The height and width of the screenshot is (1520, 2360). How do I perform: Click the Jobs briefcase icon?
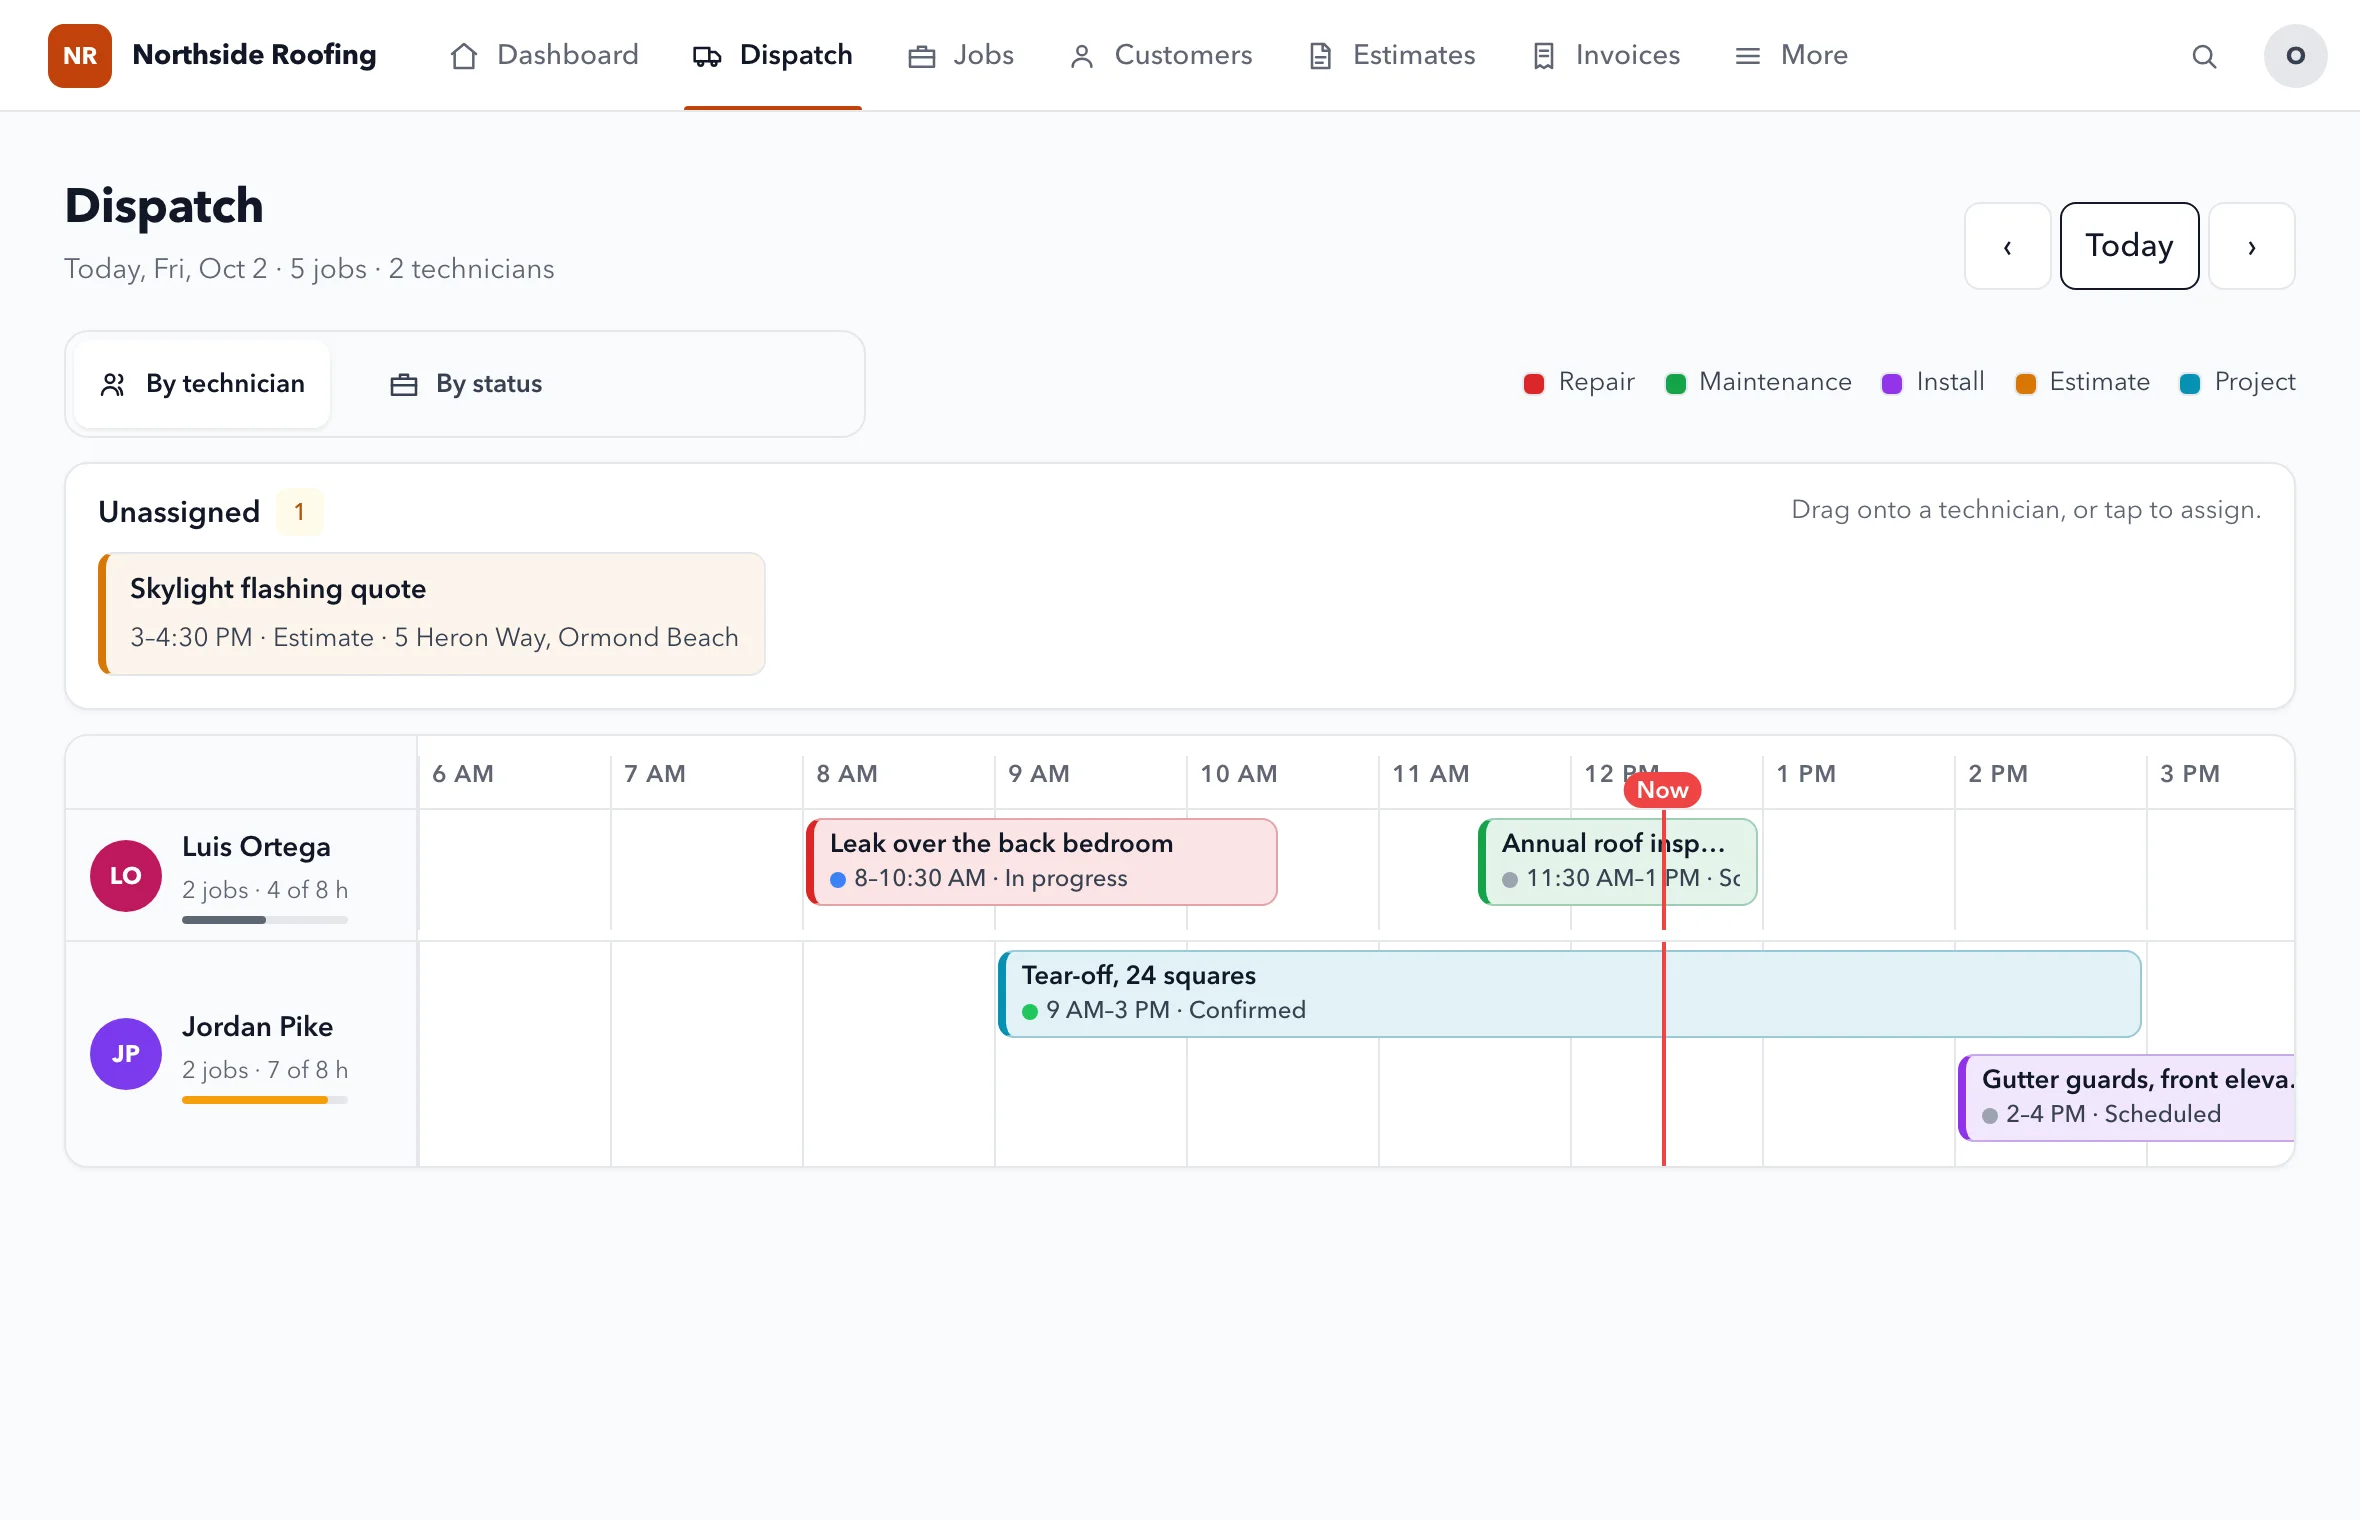921,56
